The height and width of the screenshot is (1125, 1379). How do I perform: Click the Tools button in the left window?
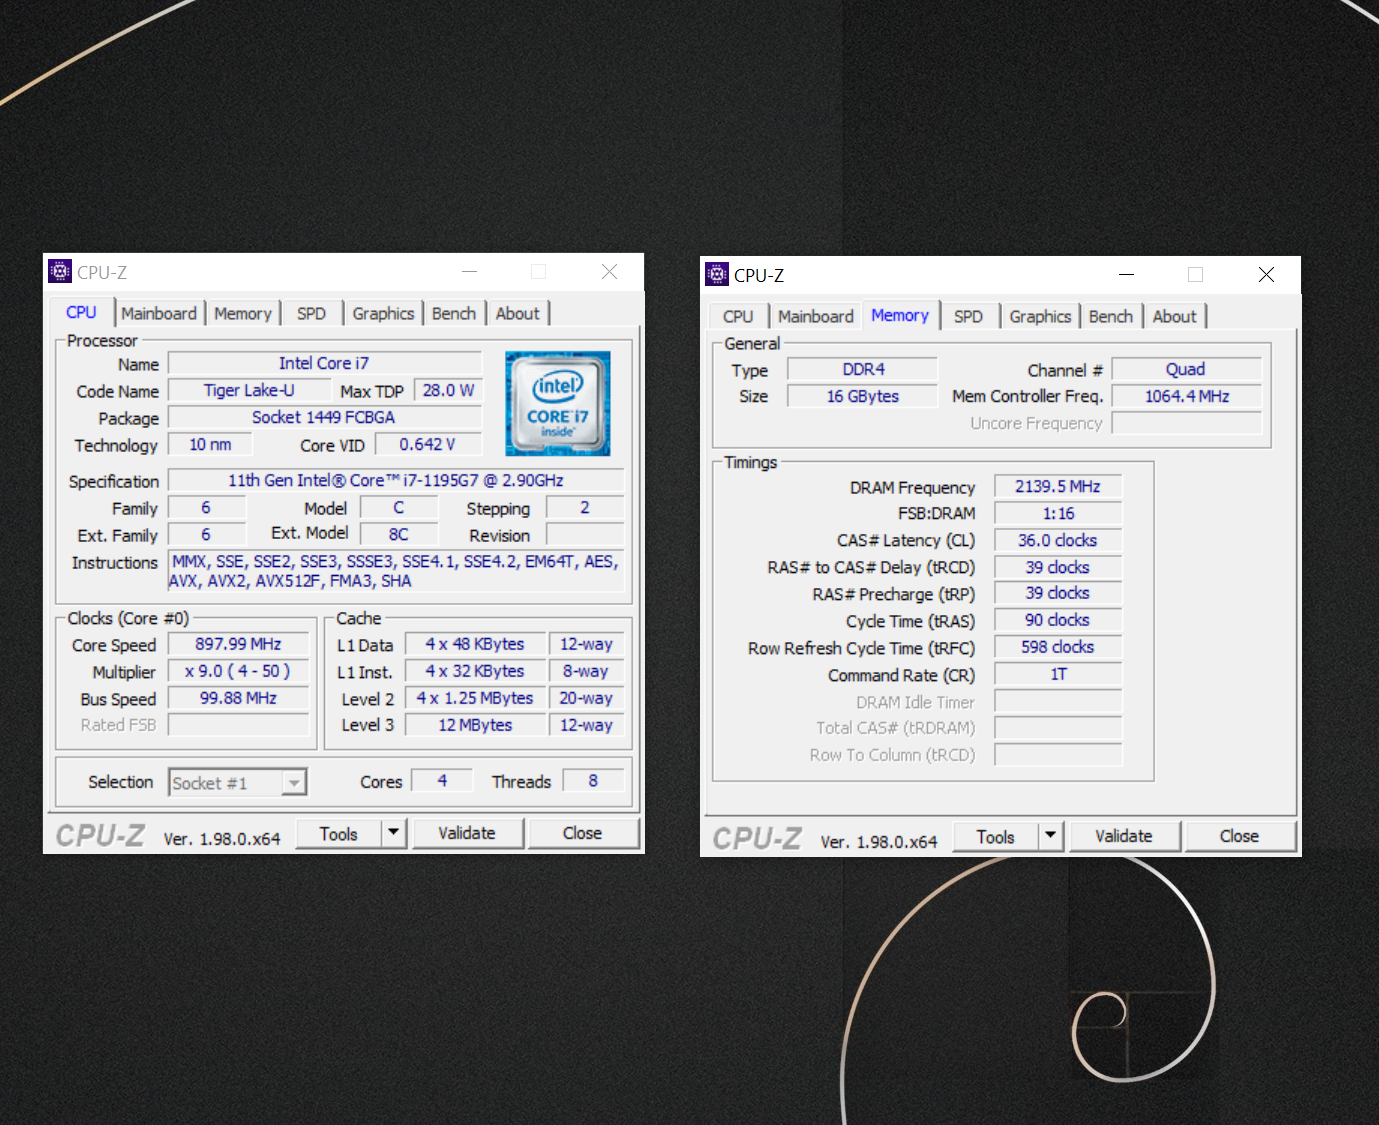pyautogui.click(x=339, y=833)
